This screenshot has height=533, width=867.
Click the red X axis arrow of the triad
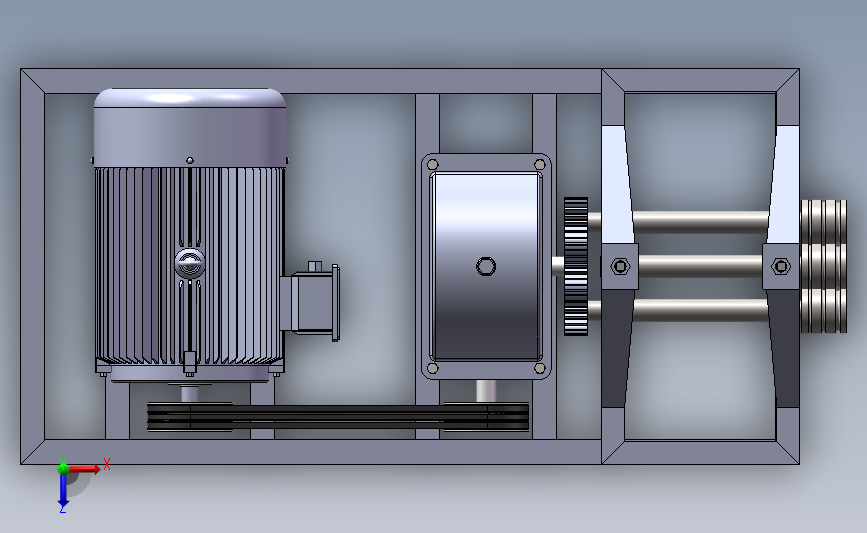coord(85,469)
